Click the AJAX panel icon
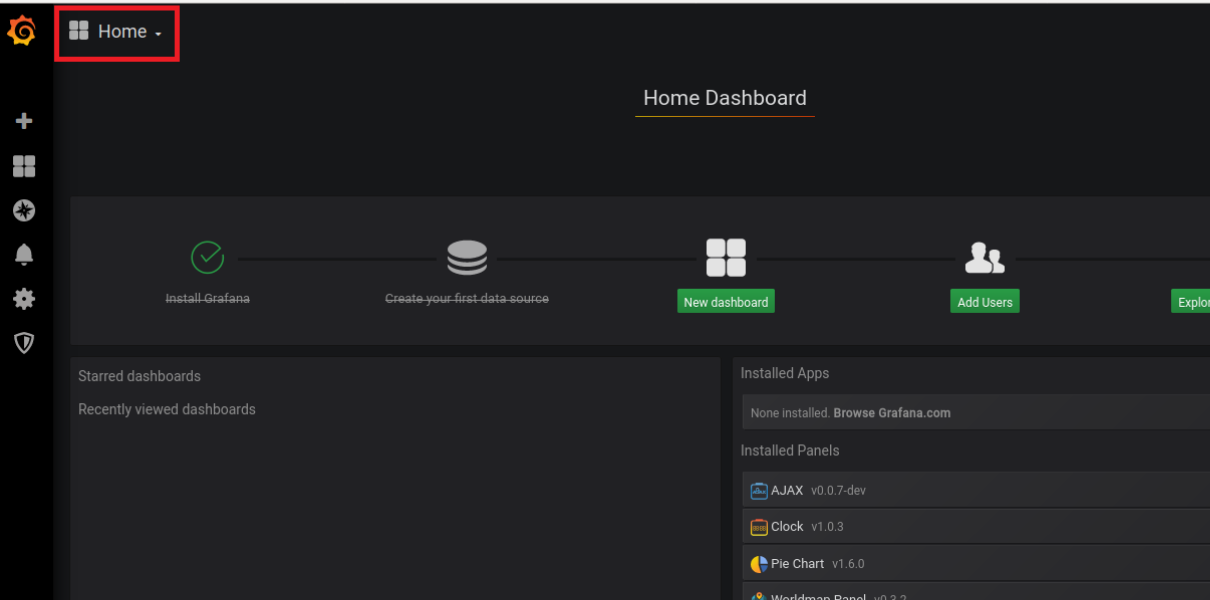 pos(759,491)
